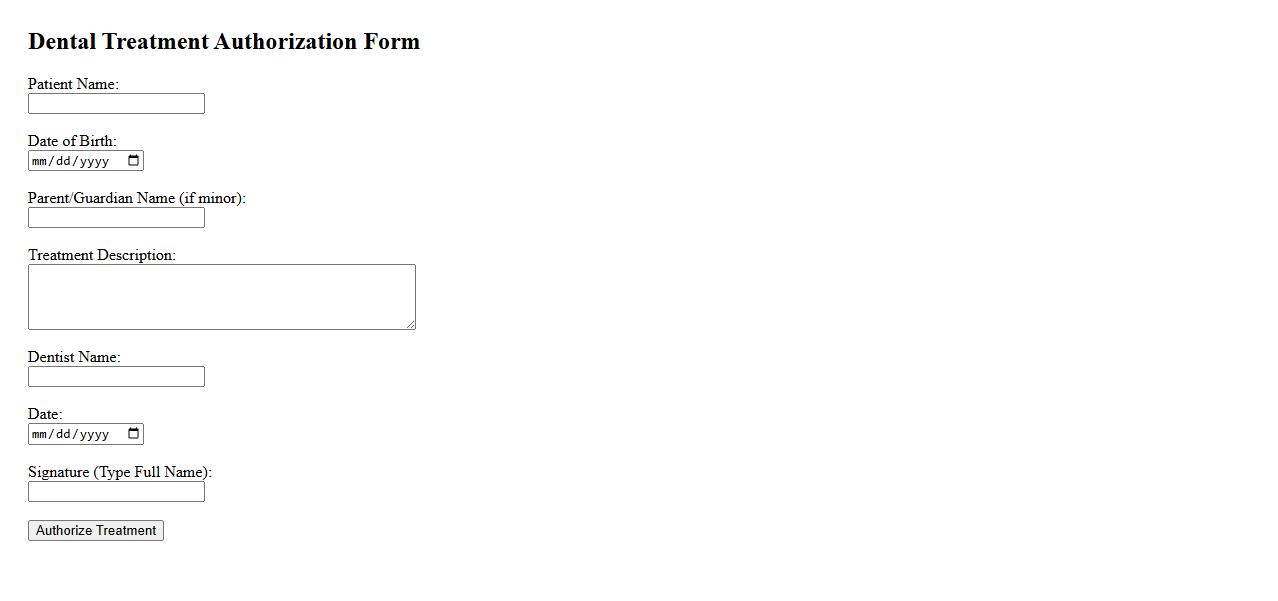Click inside the Treatment Description textarea
This screenshot has height=601, width=1278.
(221, 297)
